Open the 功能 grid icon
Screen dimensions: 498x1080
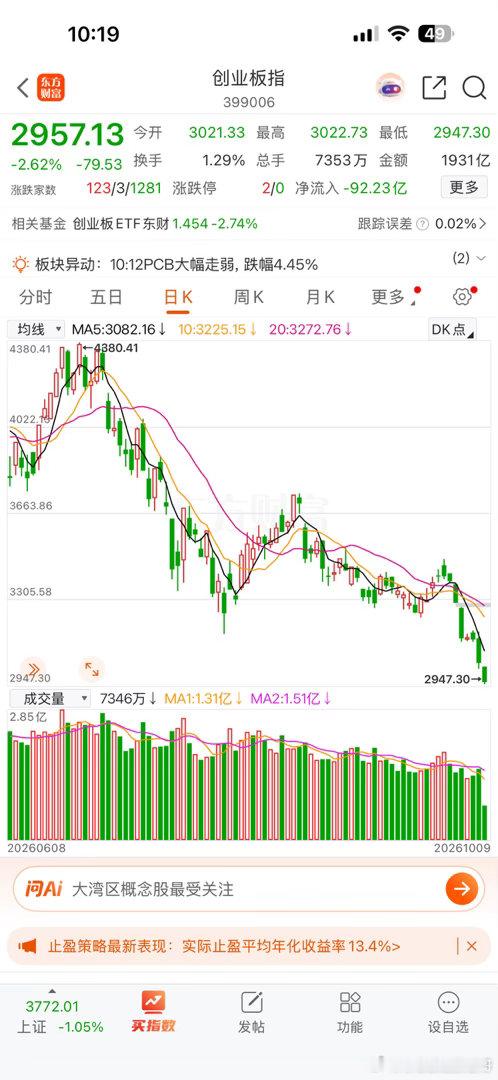pyautogui.click(x=350, y=1002)
